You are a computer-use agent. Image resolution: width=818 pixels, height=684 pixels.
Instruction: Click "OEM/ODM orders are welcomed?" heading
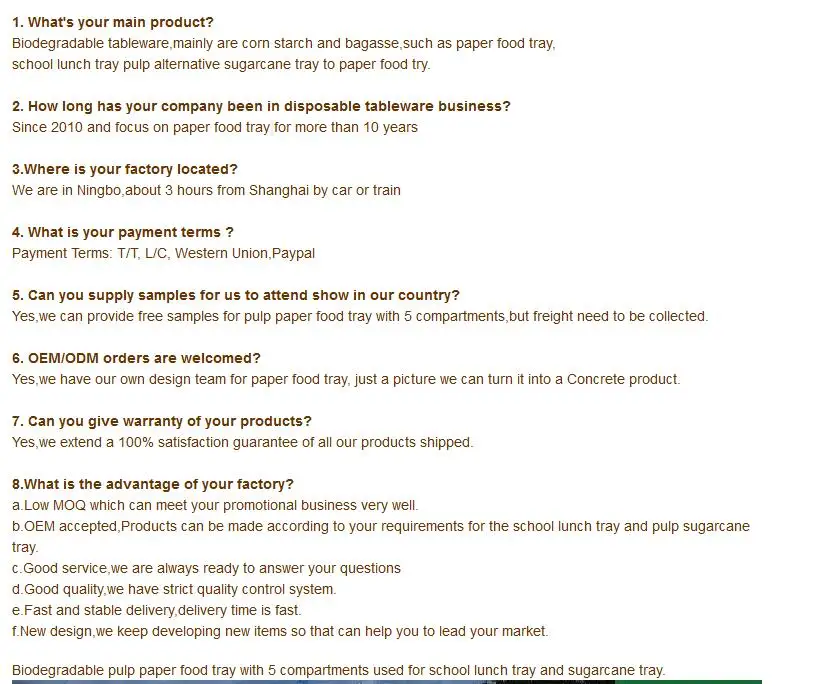[136, 358]
